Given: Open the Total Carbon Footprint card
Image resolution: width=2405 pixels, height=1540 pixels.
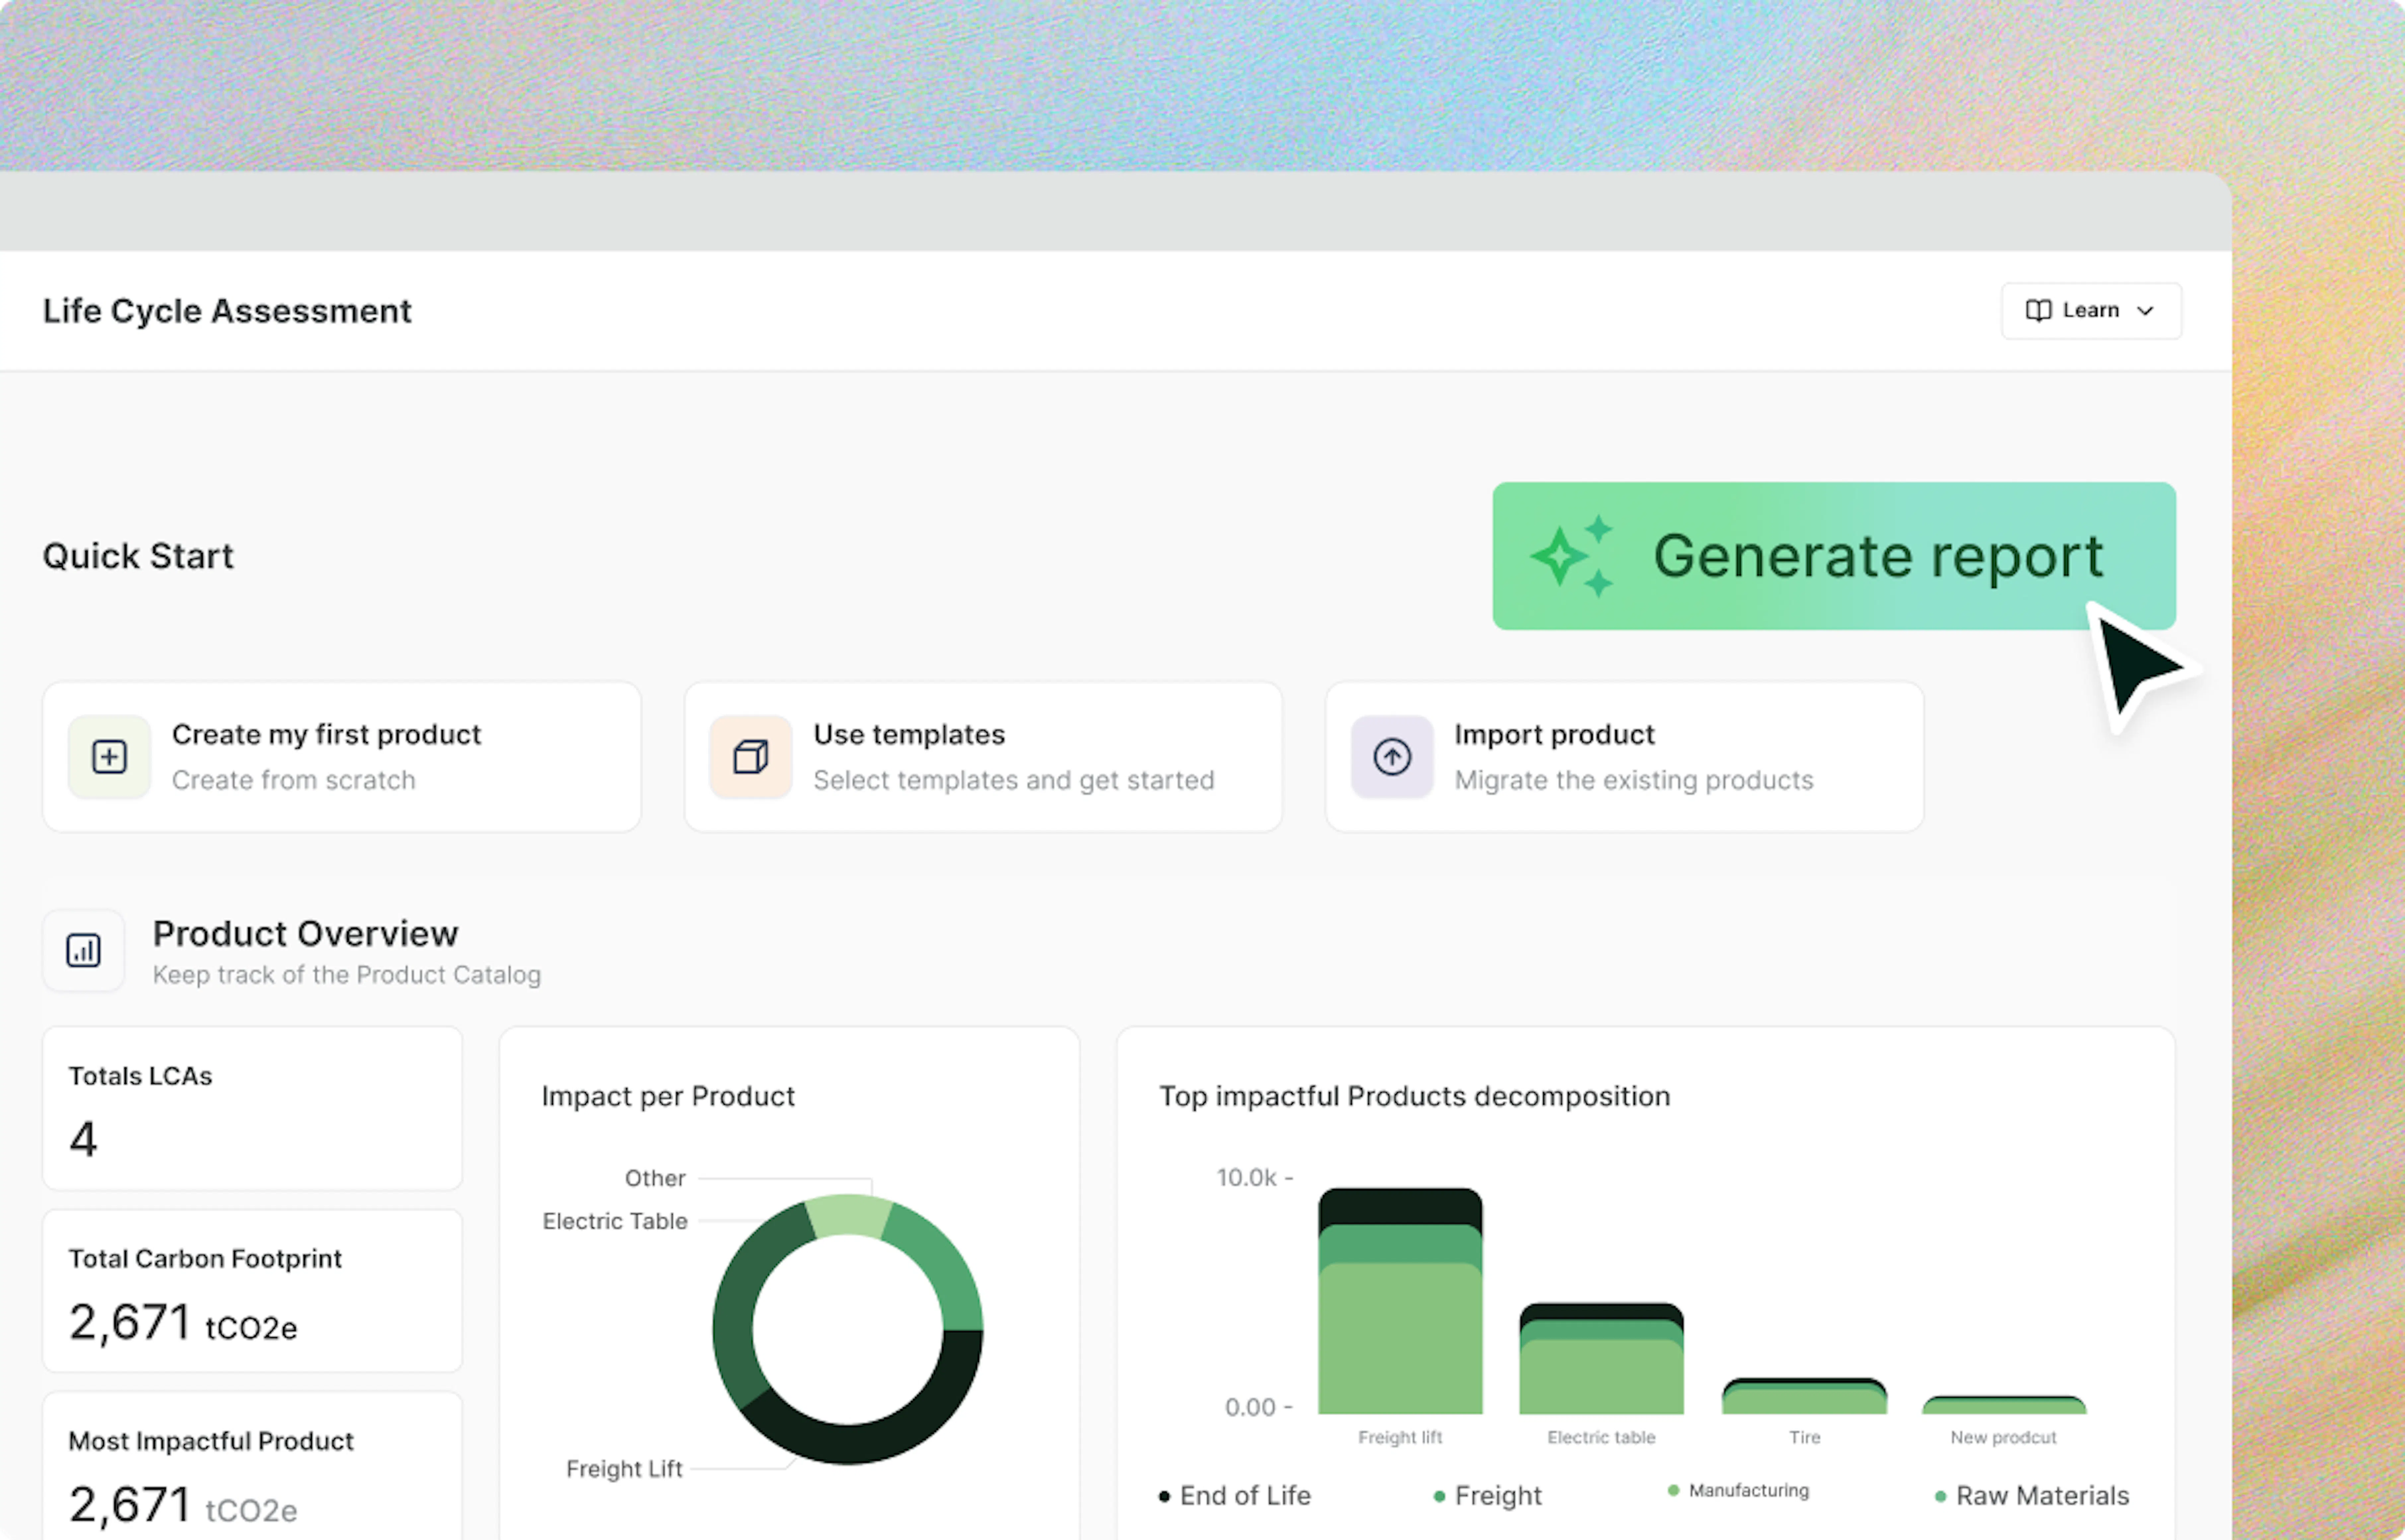Looking at the screenshot, I should pyautogui.click(x=252, y=1291).
